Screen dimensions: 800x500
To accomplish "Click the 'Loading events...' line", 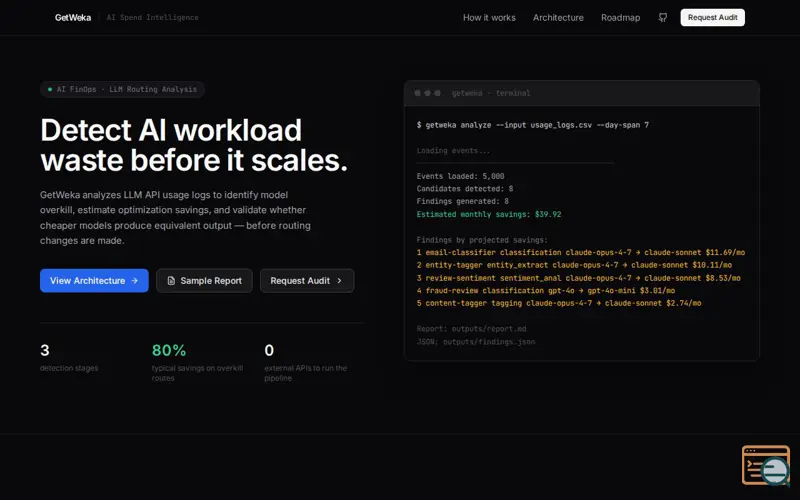I will (453, 151).
